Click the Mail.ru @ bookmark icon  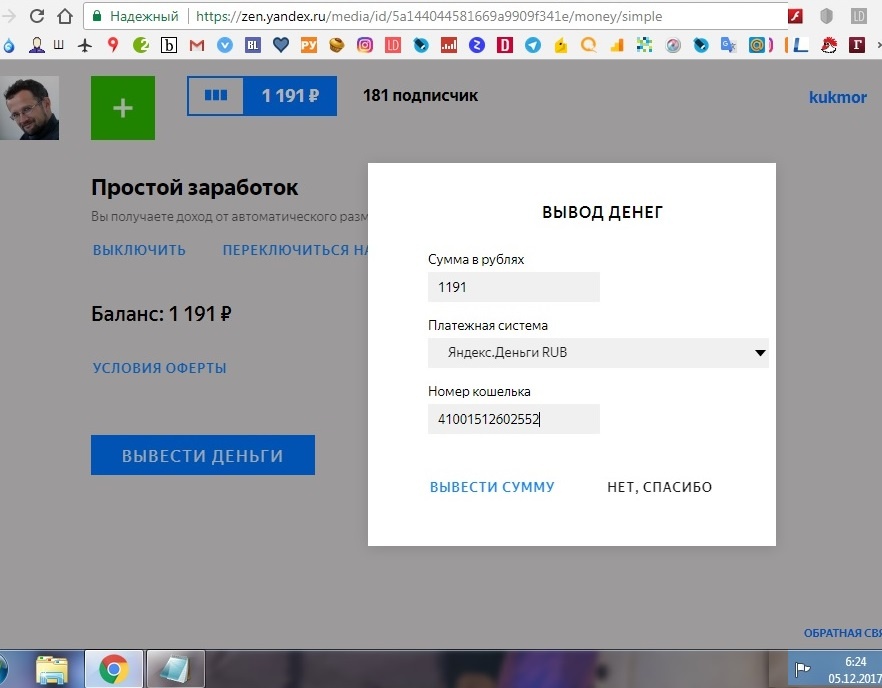(x=756, y=44)
